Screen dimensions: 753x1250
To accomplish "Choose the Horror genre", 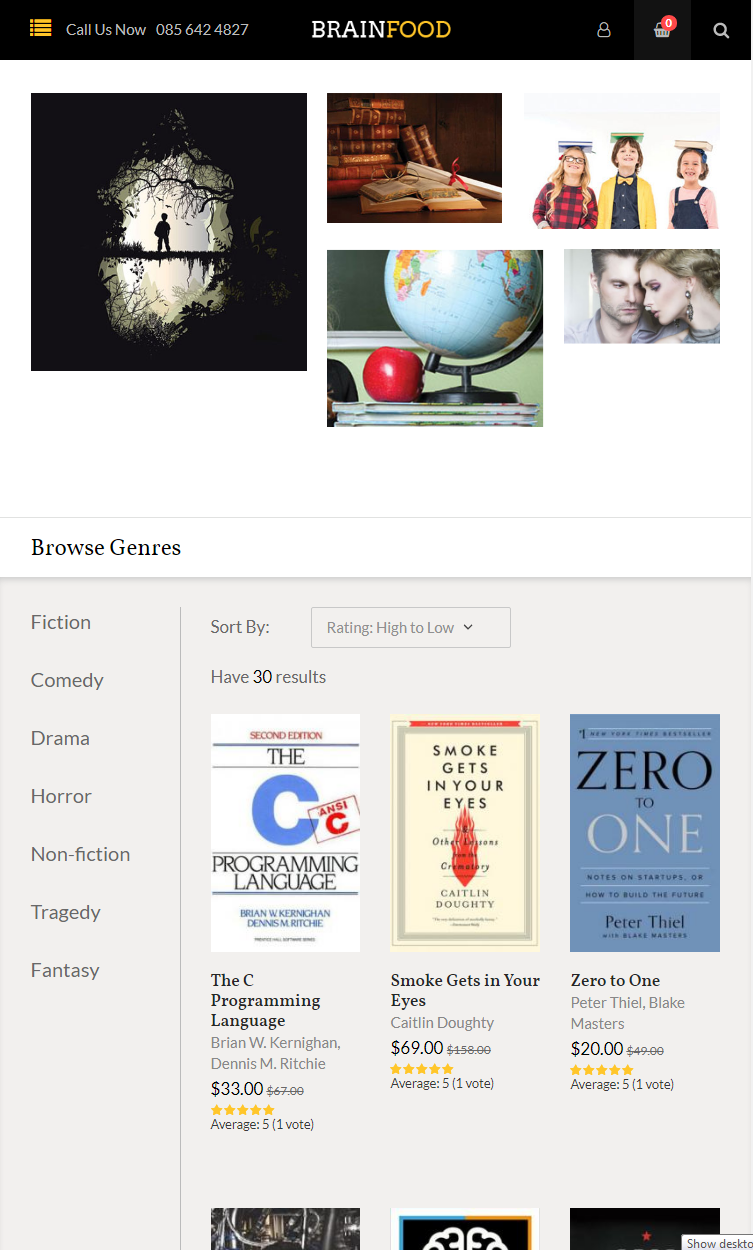I will 61,796.
